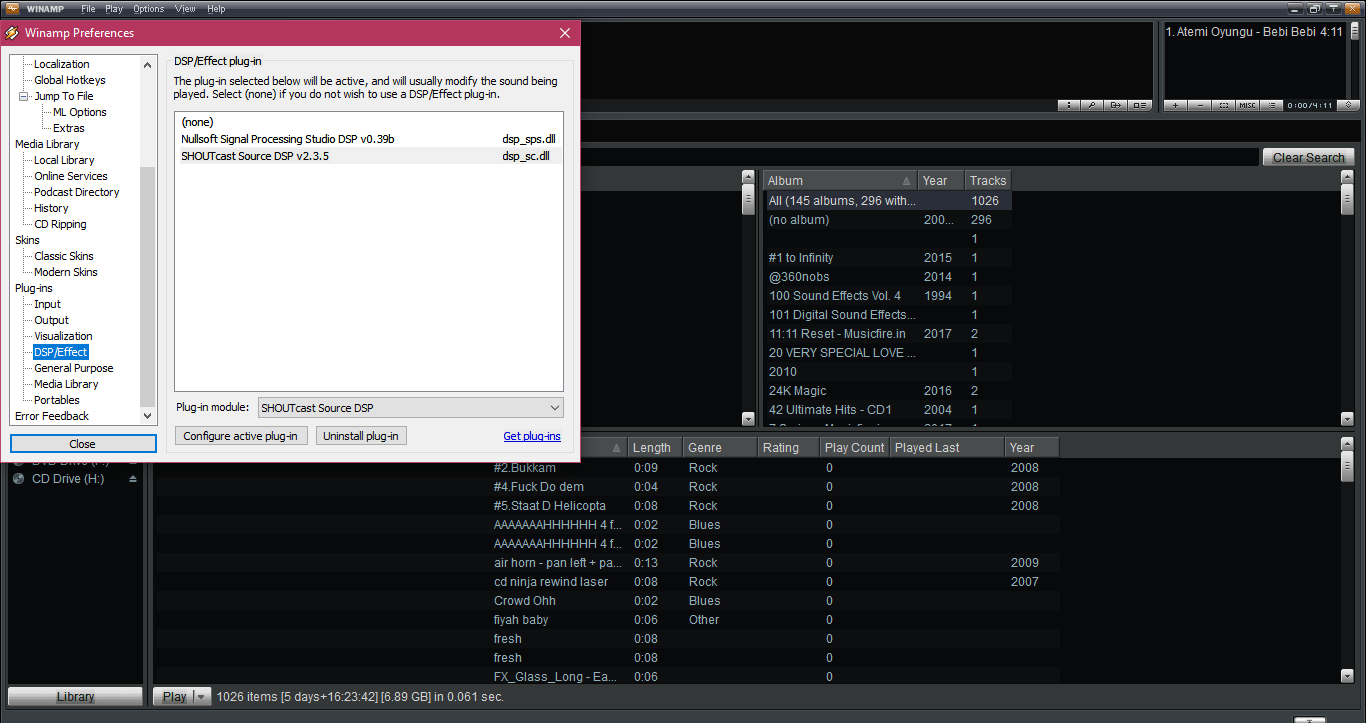Select Visualization plug-ins tree item
Image resolution: width=1366 pixels, height=723 pixels.
(63, 336)
